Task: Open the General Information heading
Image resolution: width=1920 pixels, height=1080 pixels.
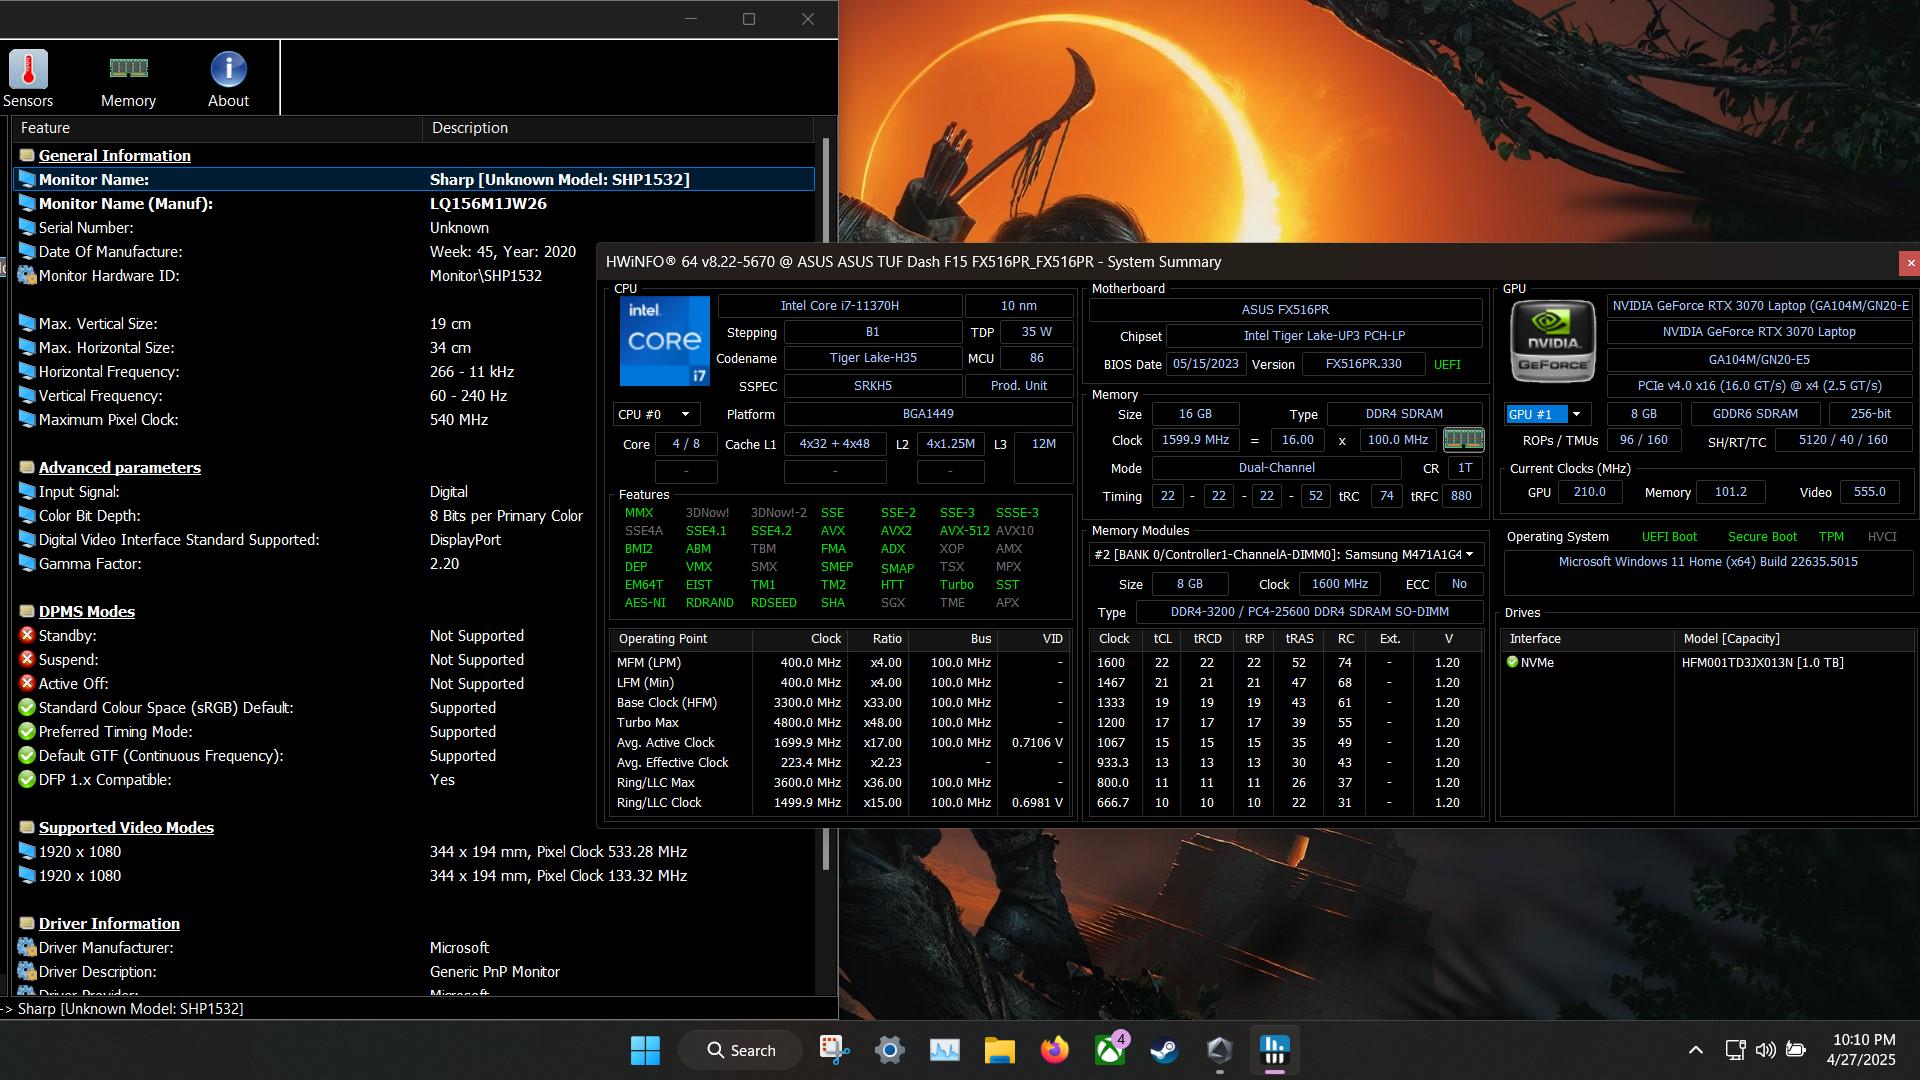Action: [114, 155]
